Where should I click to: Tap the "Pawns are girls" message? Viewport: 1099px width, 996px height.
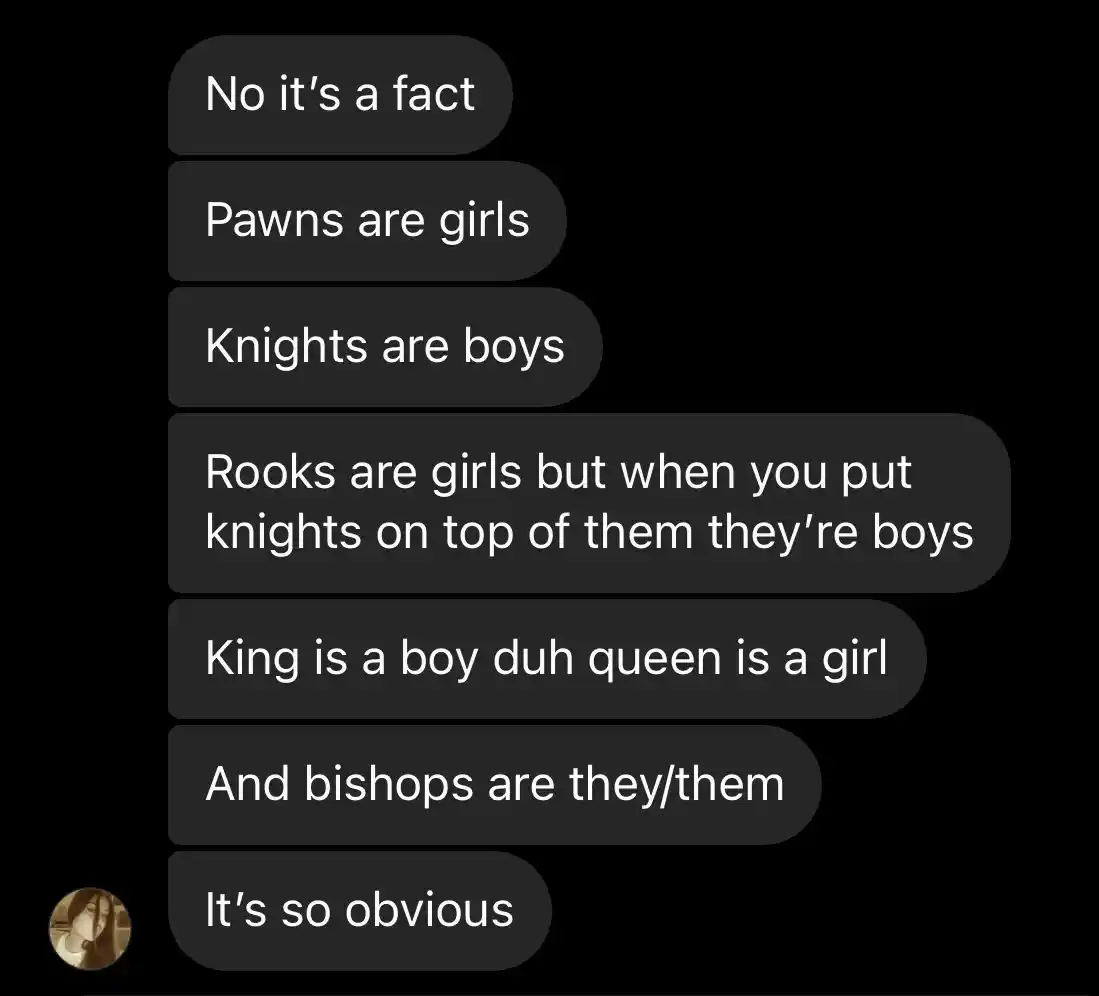(367, 221)
